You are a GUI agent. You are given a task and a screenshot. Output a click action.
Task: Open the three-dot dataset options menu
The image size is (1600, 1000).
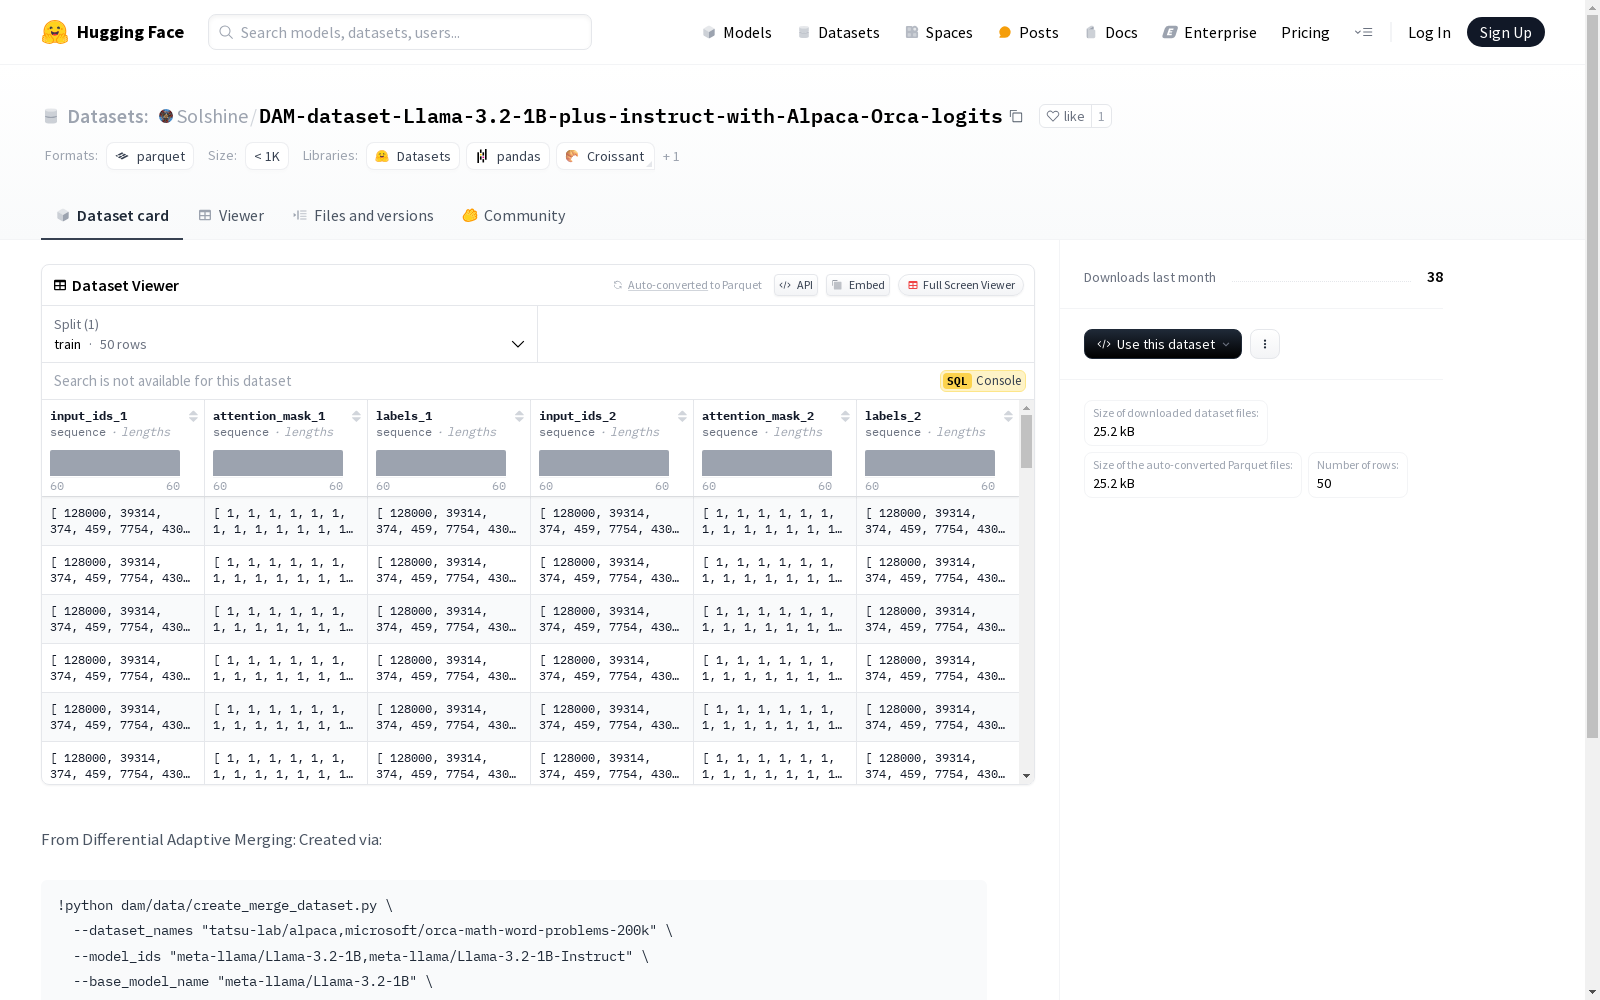1265,344
